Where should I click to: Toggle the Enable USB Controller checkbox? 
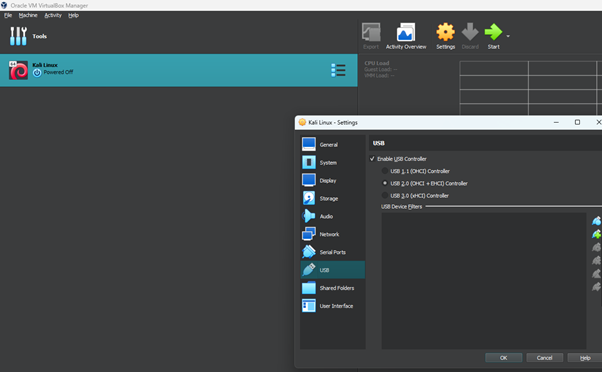point(372,159)
